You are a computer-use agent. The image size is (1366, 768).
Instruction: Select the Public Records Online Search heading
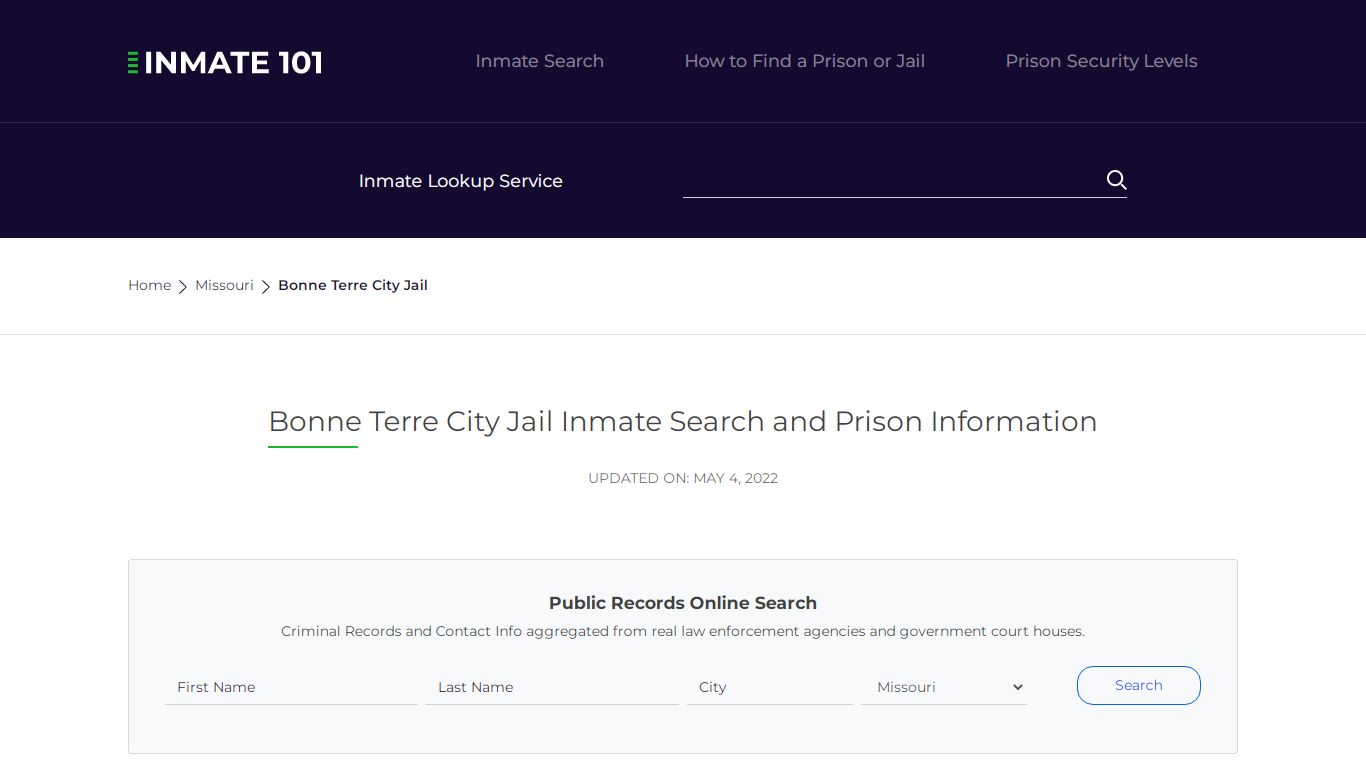(x=683, y=603)
